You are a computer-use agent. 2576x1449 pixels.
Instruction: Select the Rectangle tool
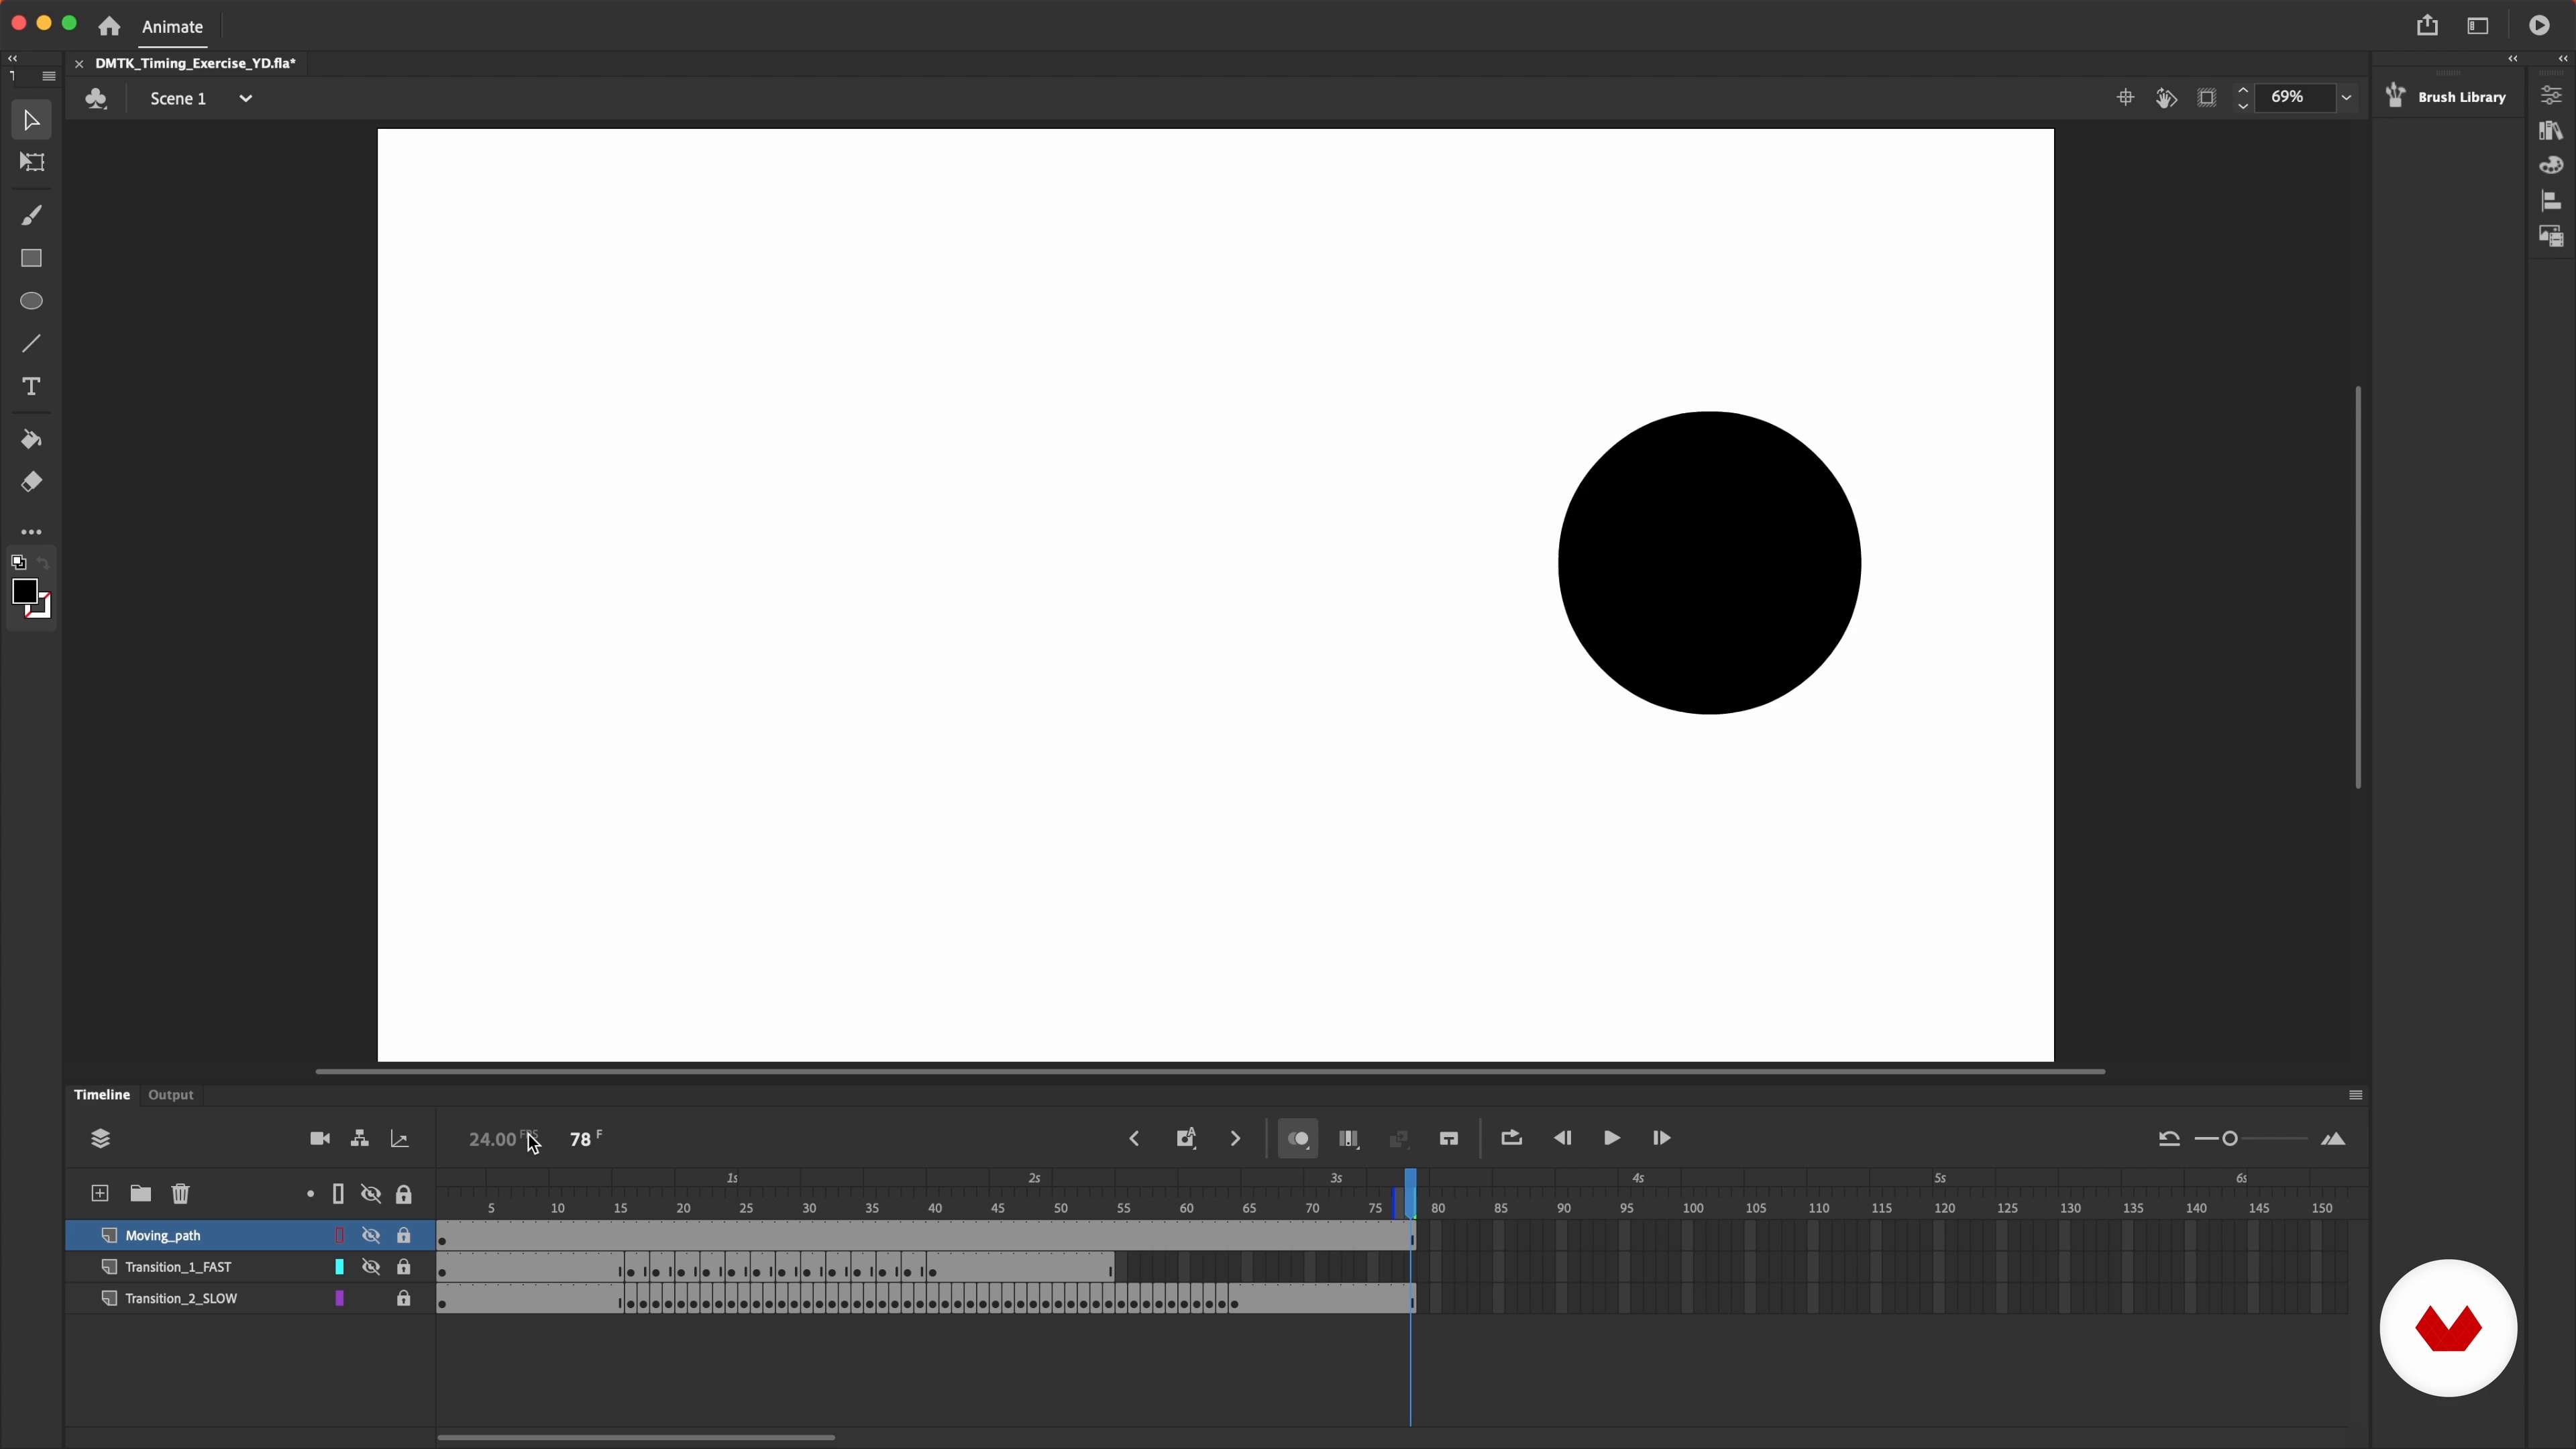pos(31,258)
